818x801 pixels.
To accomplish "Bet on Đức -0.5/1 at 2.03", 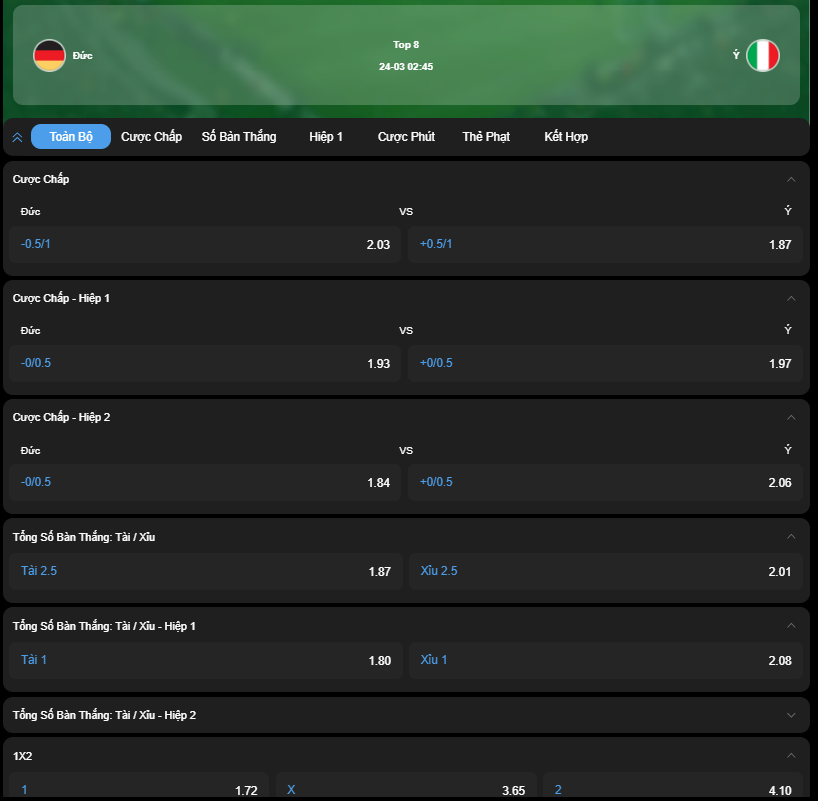I will (205, 244).
